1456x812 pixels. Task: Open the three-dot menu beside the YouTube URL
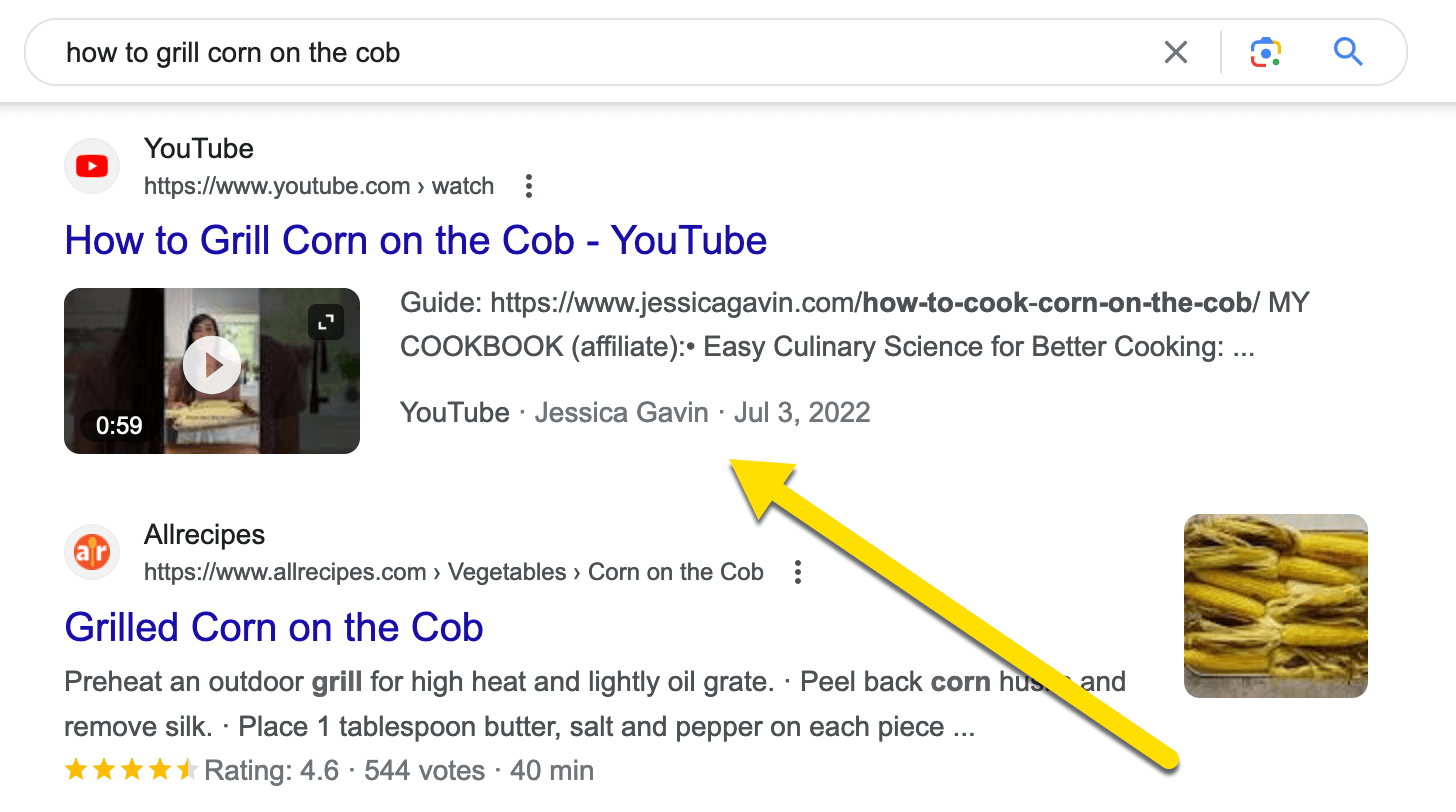coord(529,186)
